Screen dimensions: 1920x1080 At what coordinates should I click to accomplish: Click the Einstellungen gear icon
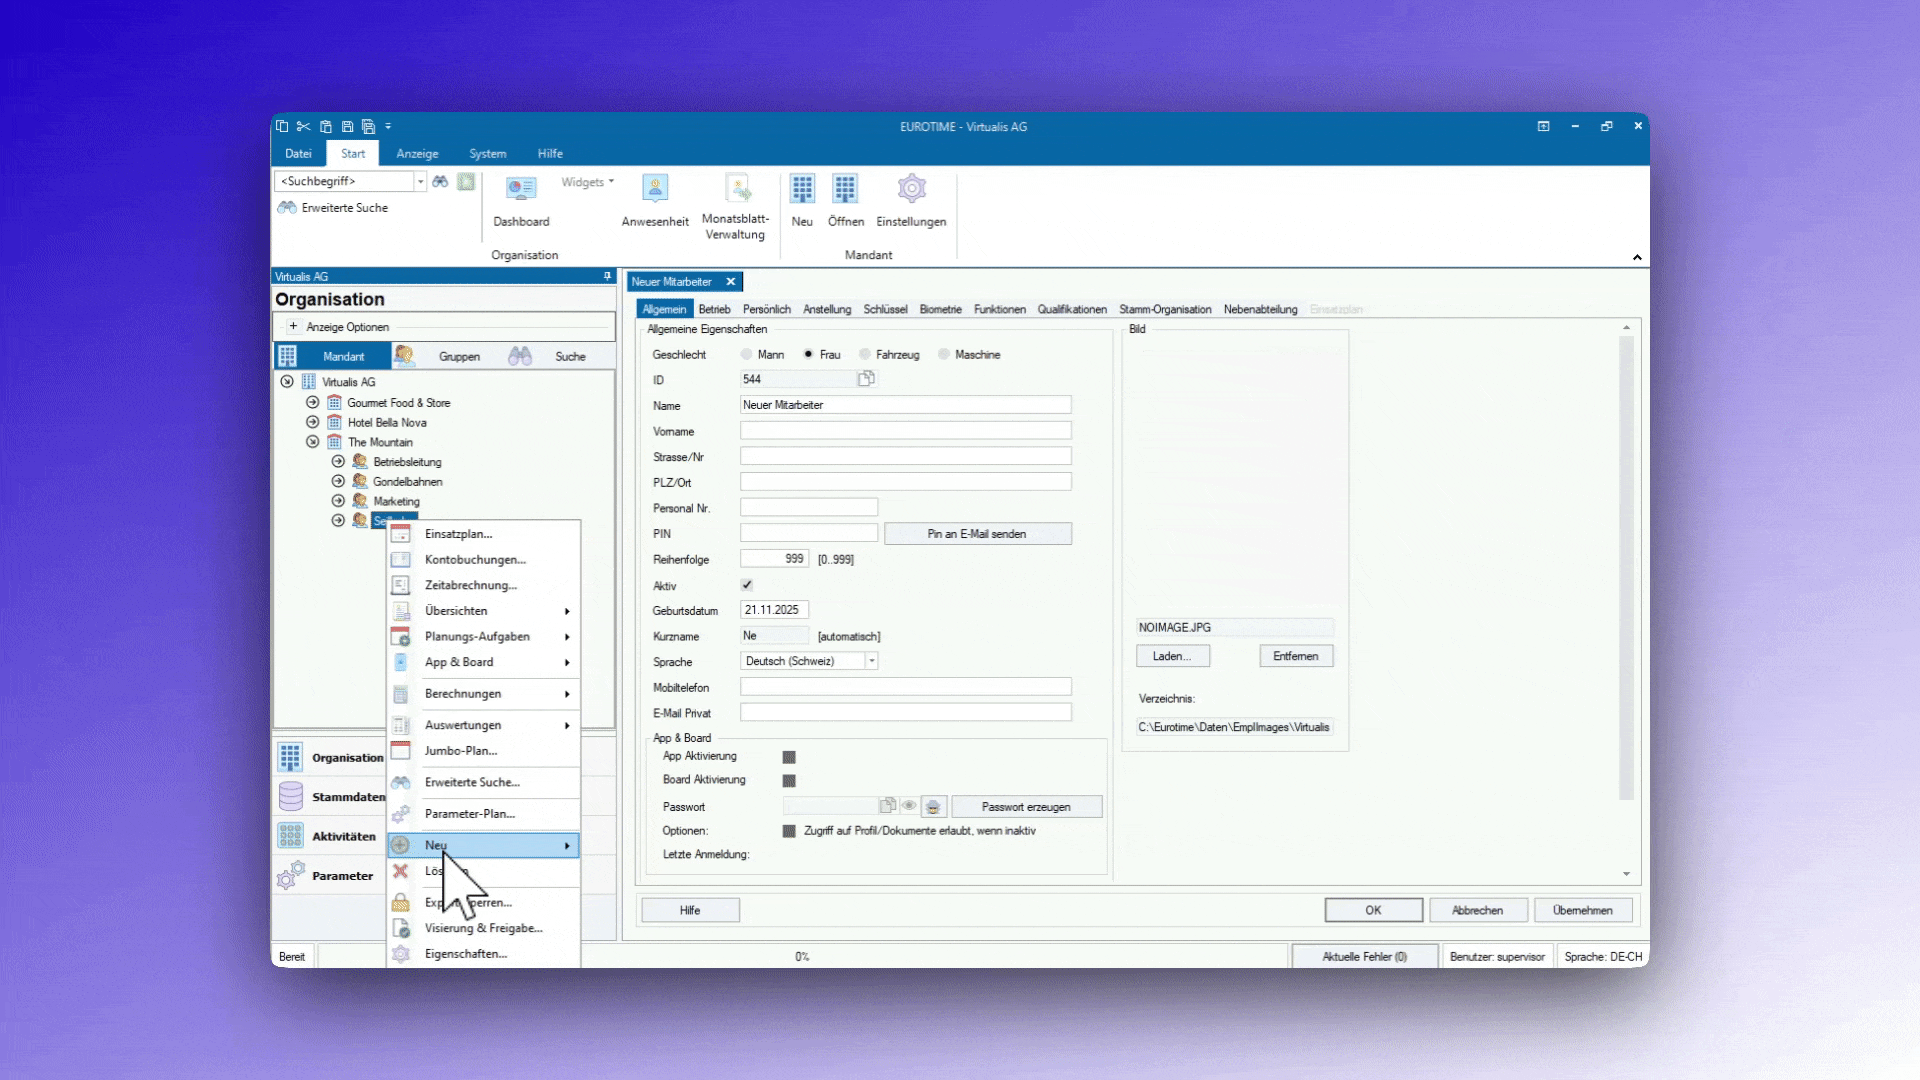911,190
